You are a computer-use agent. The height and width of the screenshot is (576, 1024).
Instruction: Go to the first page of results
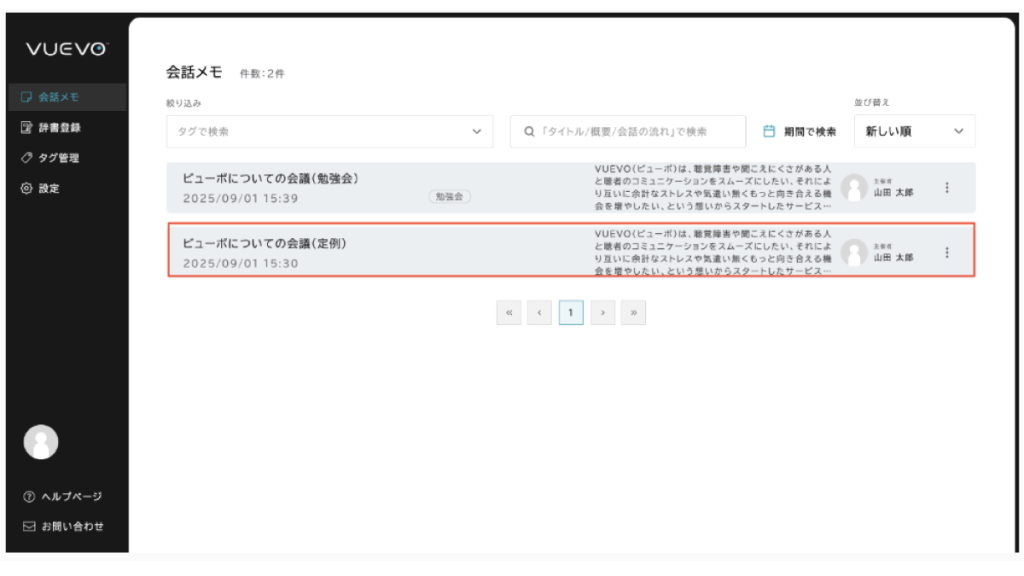tap(508, 313)
